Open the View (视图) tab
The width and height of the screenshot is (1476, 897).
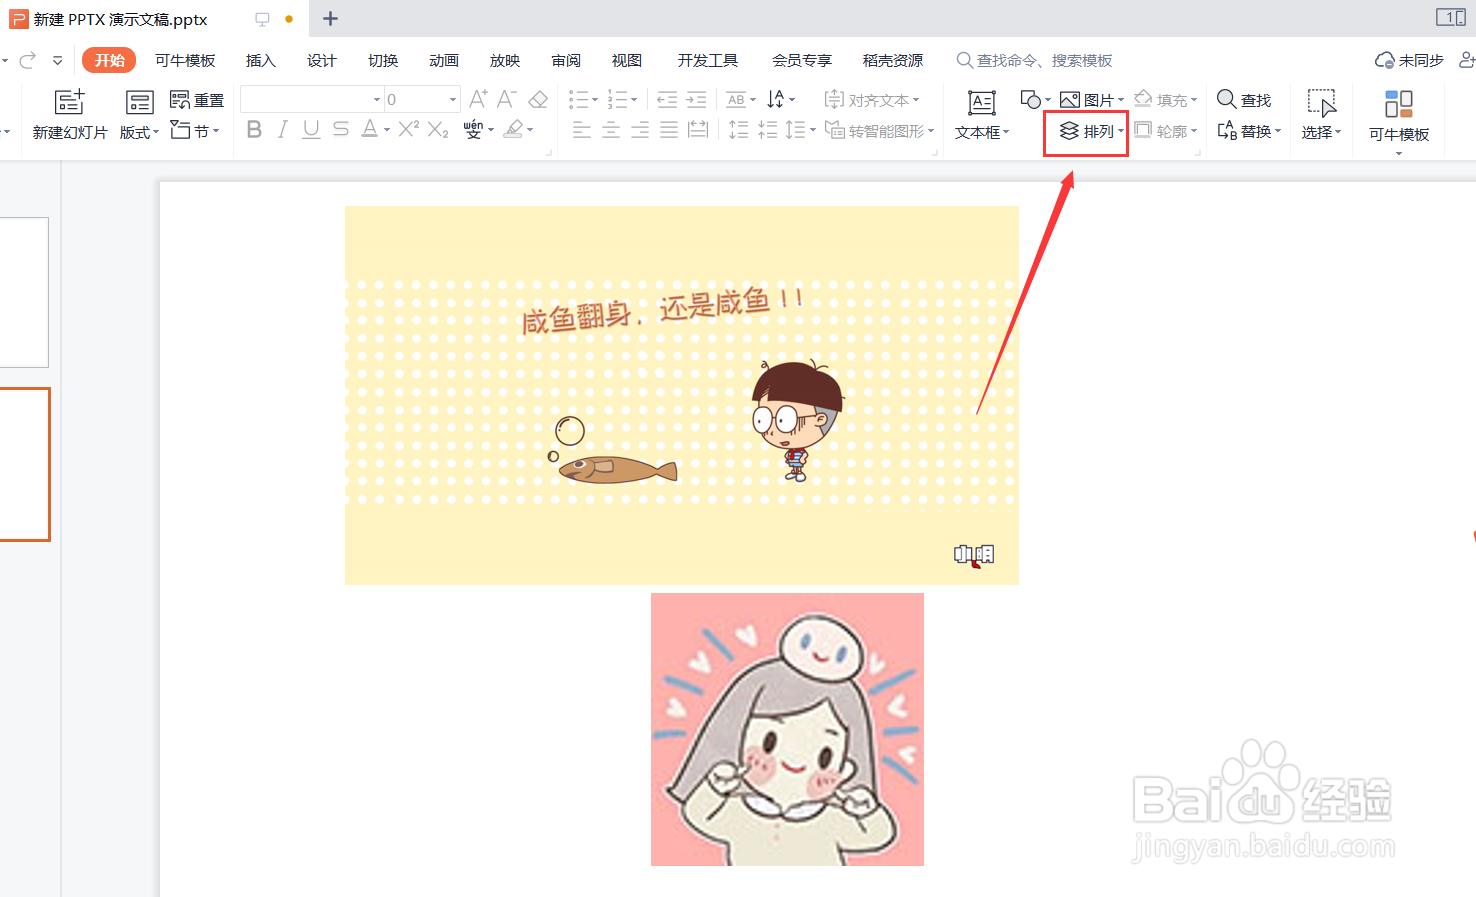pos(627,61)
